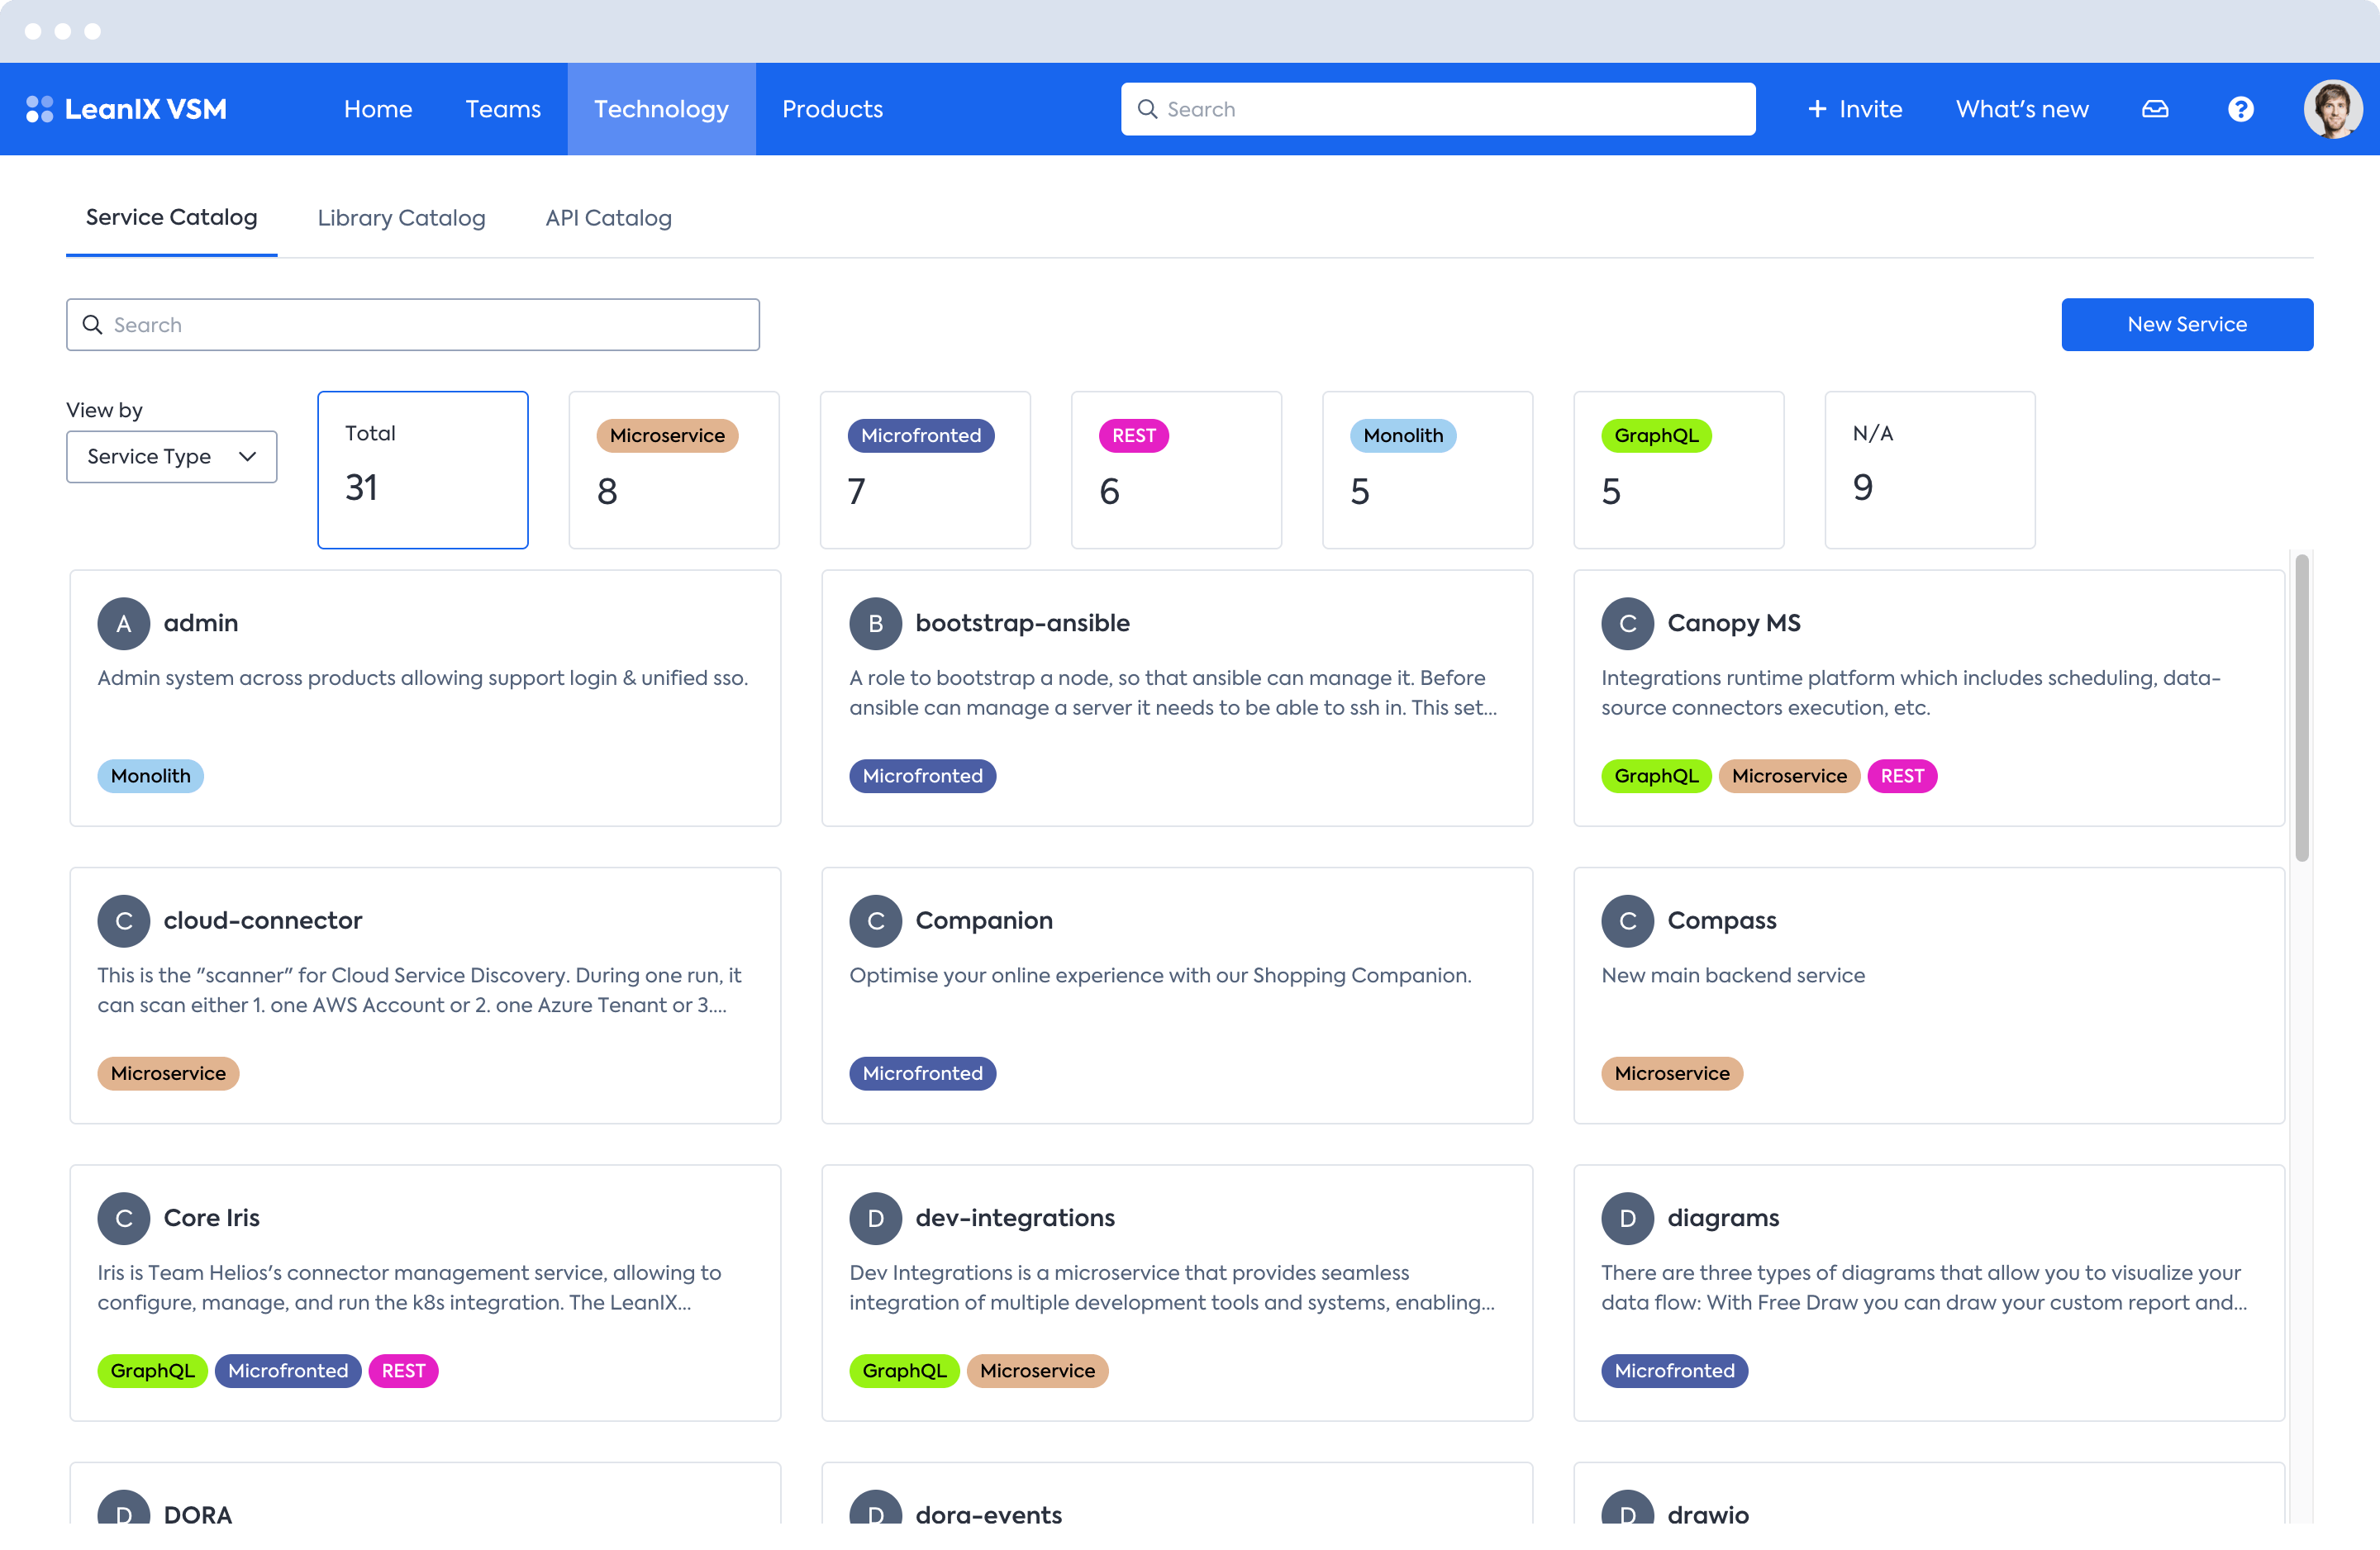Image resolution: width=2380 pixels, height=1550 pixels.
Task: Filter by the Microservice 8 card
Action: click(x=674, y=470)
